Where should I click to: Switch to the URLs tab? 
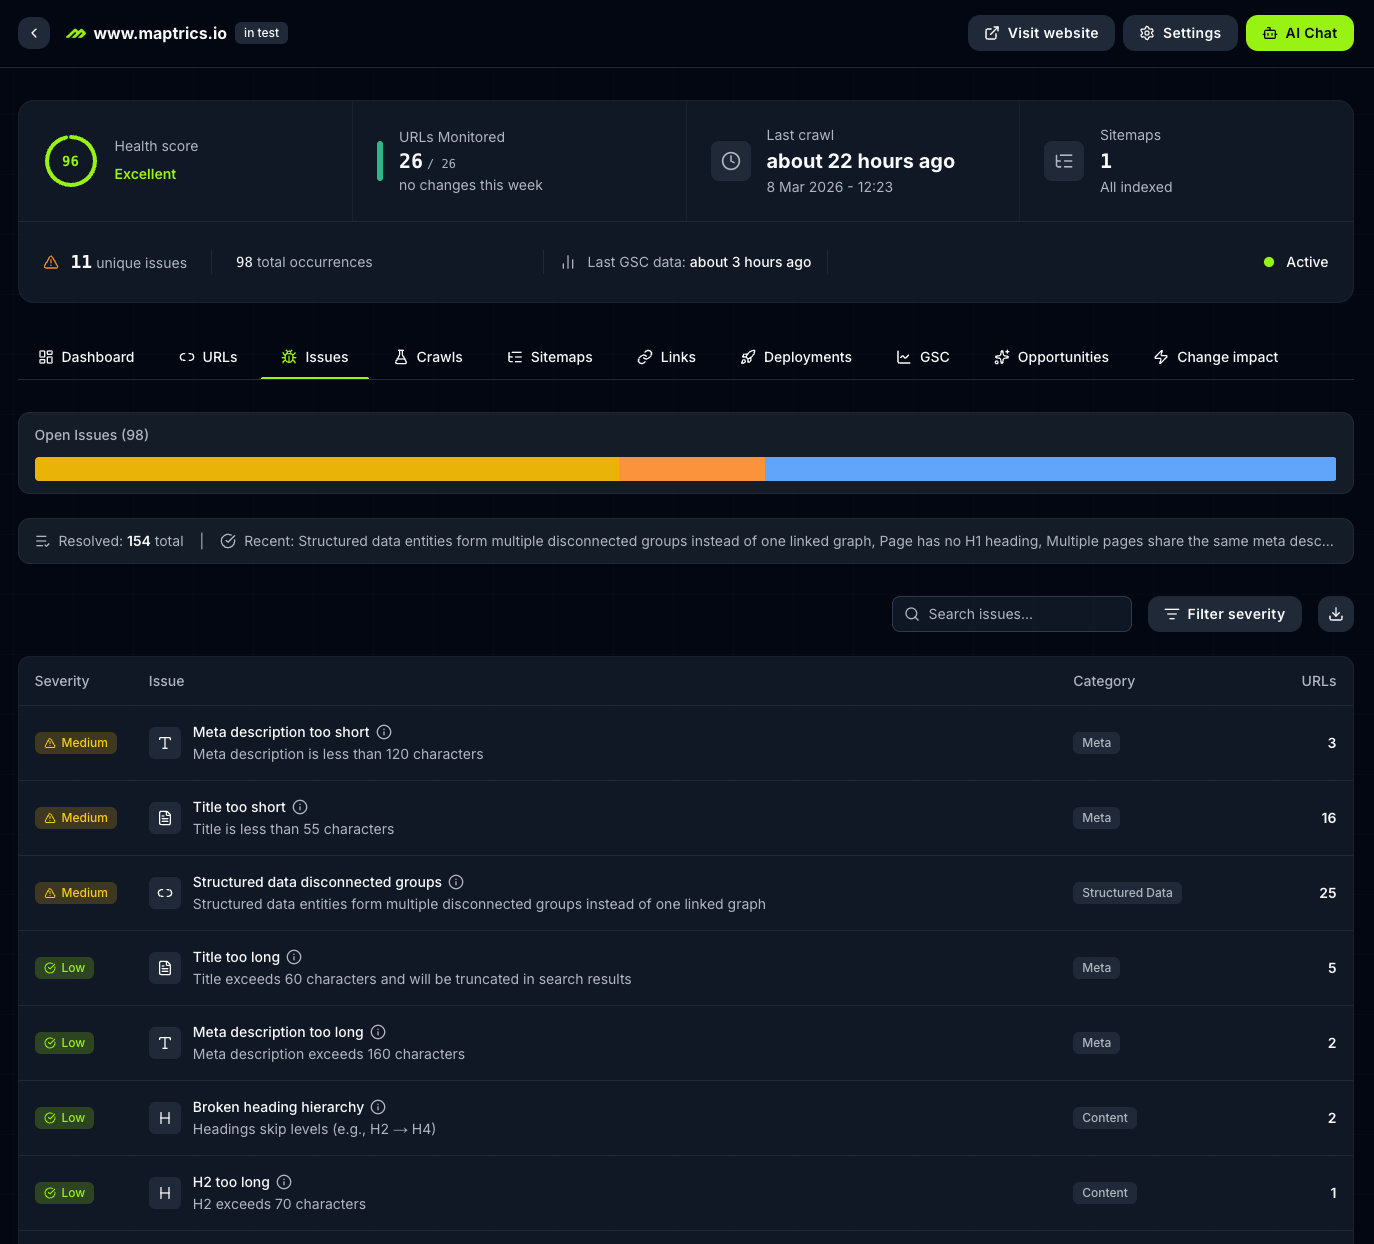click(x=208, y=357)
